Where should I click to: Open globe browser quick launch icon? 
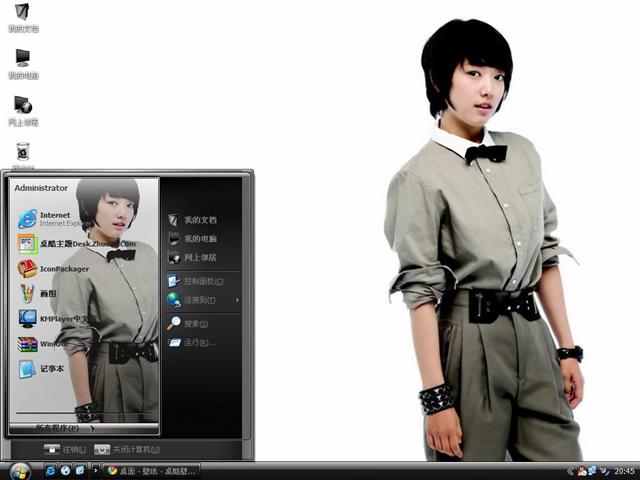(x=65, y=471)
